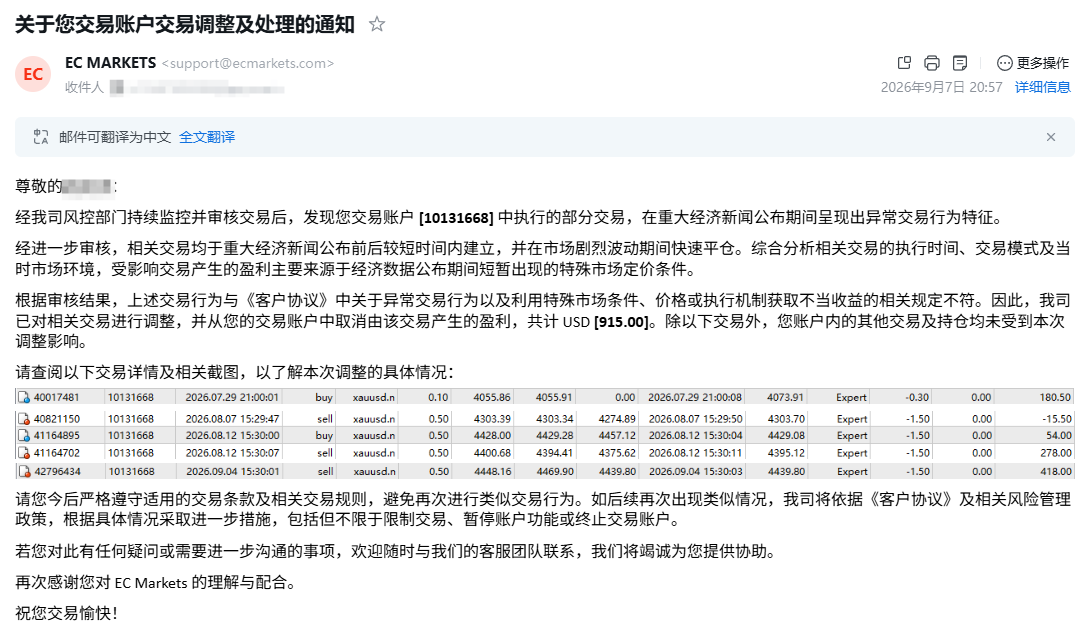Click price 4469.90 in last row

click(555, 472)
